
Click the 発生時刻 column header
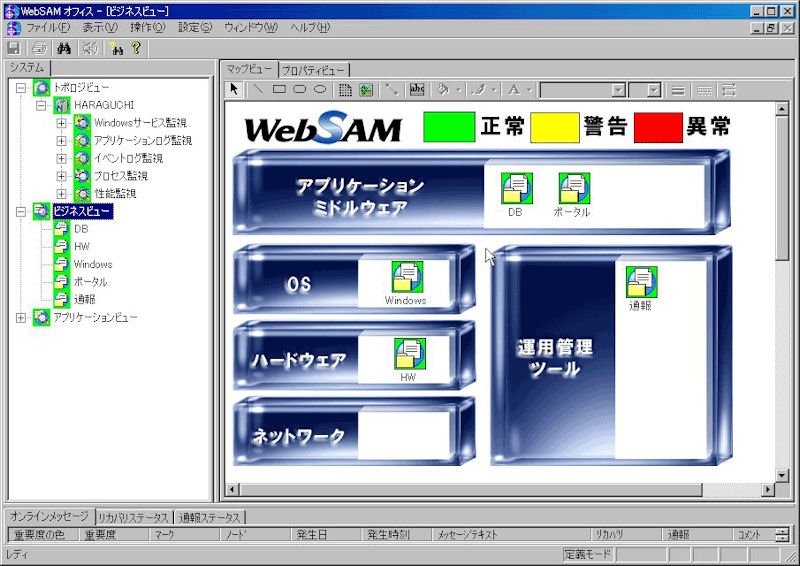point(396,534)
